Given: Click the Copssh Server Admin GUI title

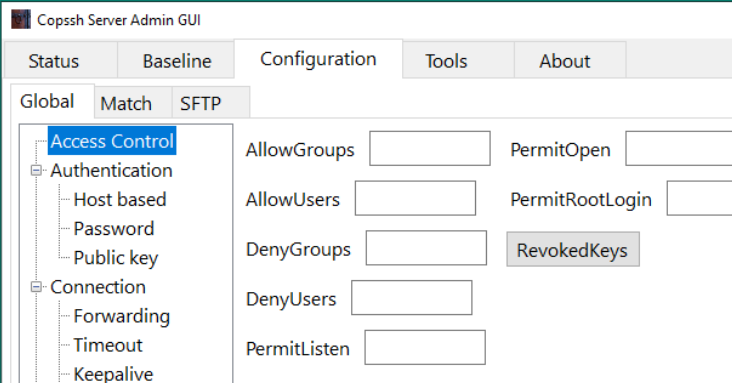Looking at the screenshot, I should pyautogui.click(x=119, y=20).
